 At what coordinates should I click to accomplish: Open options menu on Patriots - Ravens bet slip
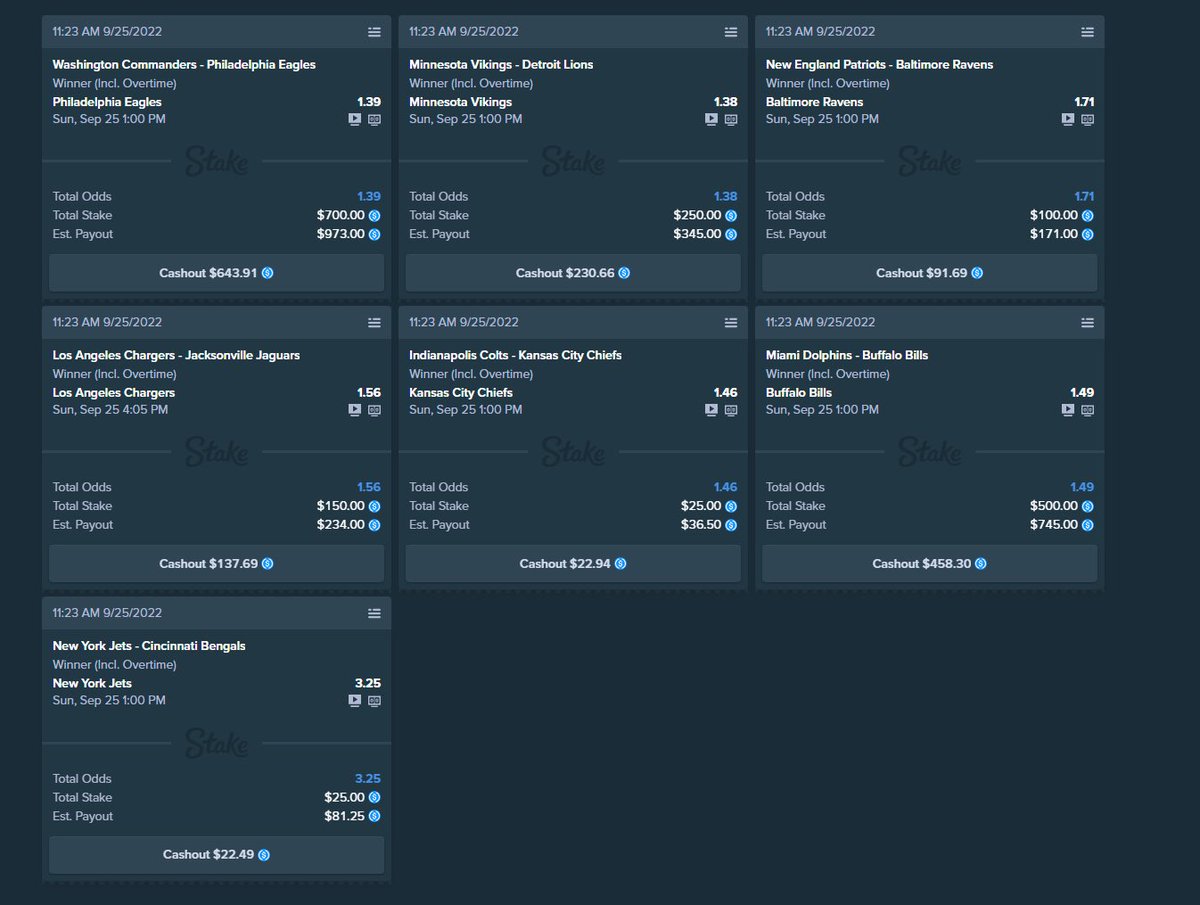(x=1087, y=32)
